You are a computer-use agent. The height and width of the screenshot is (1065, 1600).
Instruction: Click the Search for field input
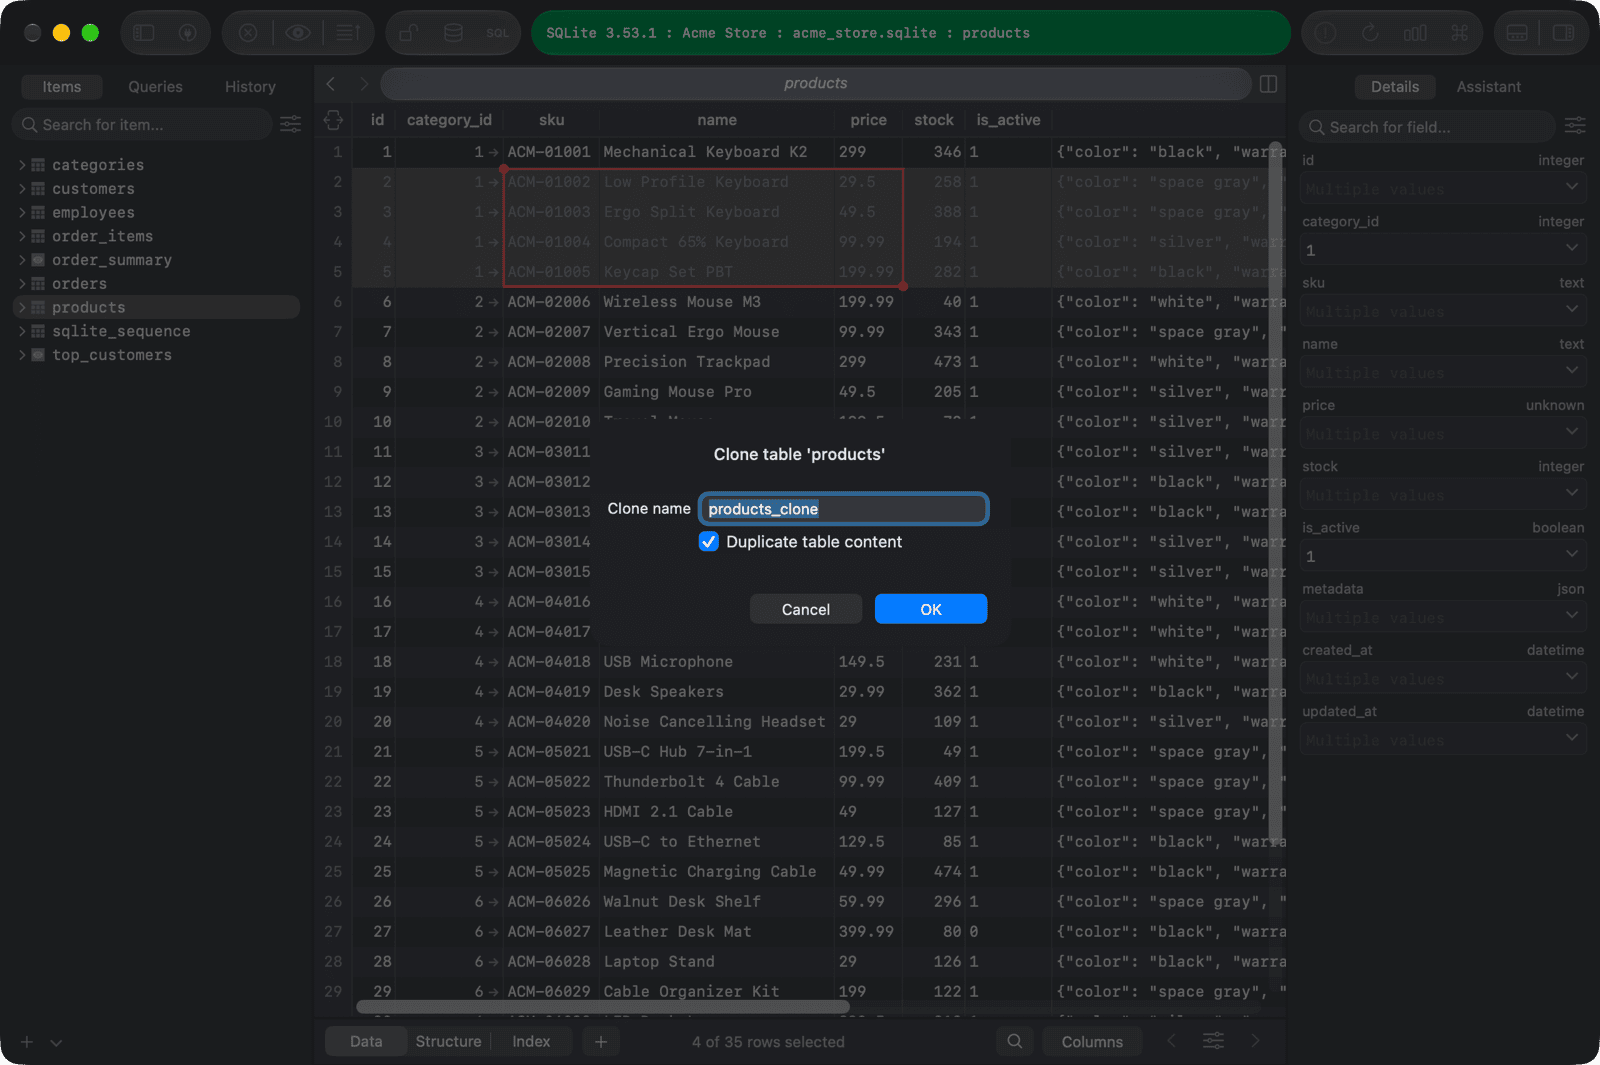(1428, 127)
